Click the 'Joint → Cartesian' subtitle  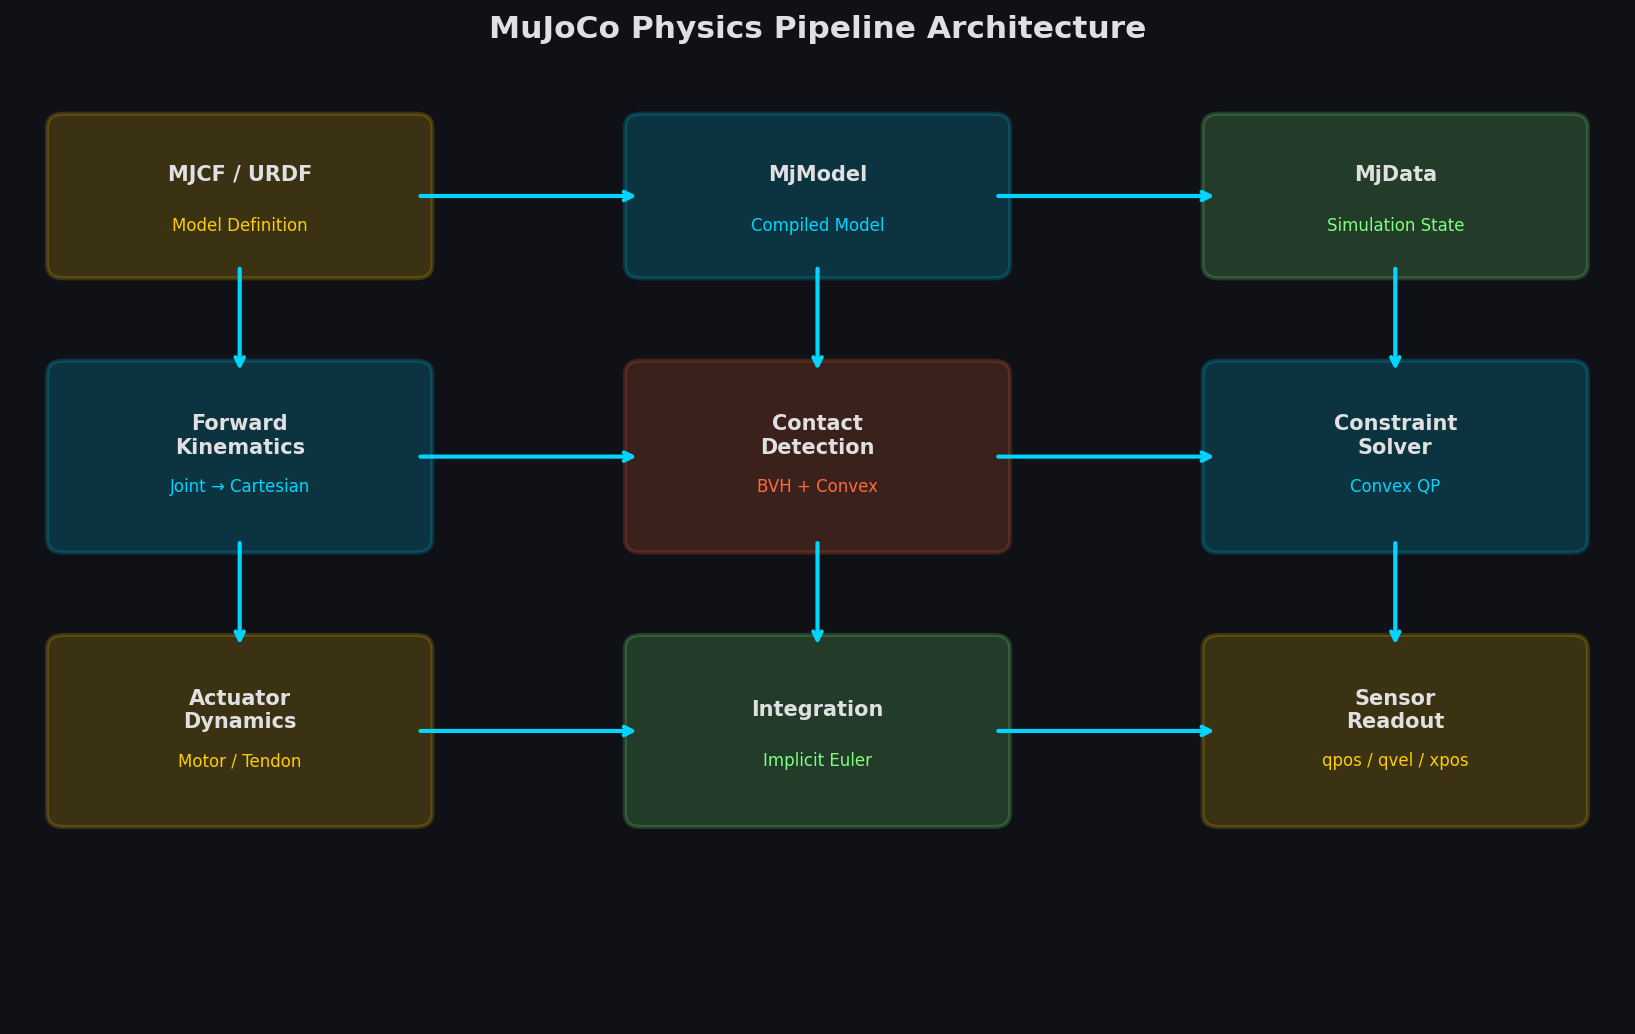tap(240, 487)
